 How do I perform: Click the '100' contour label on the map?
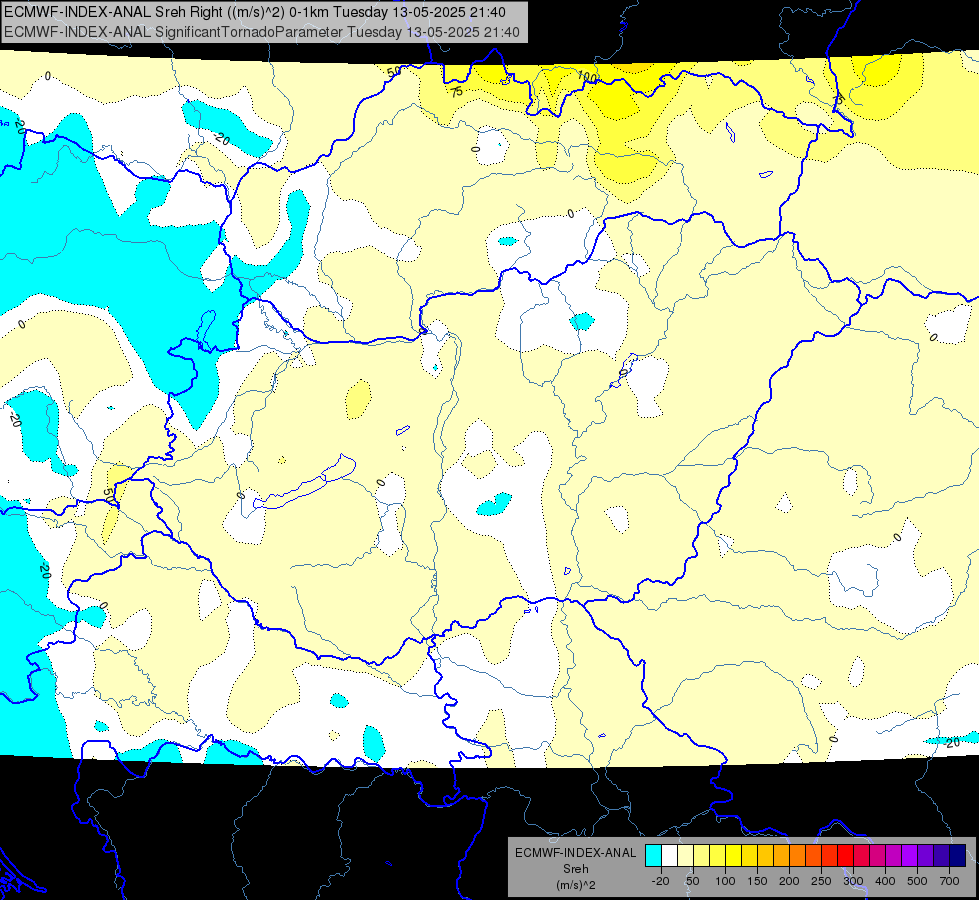tap(586, 77)
